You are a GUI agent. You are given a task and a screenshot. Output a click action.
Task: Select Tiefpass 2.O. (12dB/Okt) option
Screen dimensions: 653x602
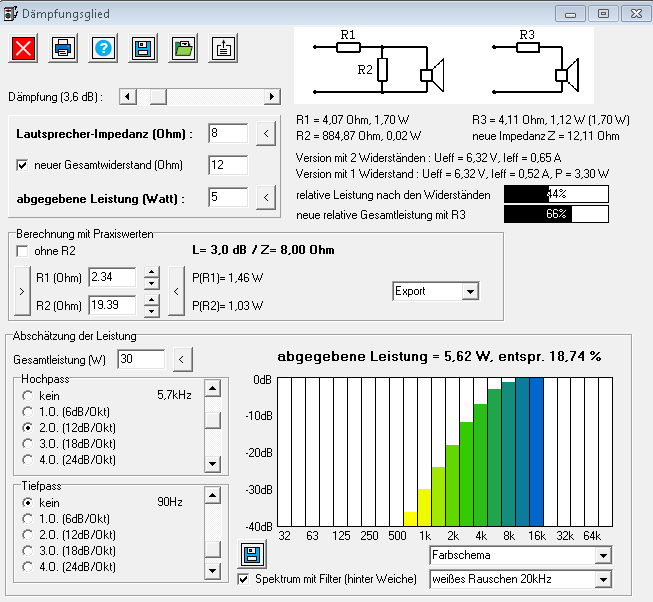pos(27,535)
